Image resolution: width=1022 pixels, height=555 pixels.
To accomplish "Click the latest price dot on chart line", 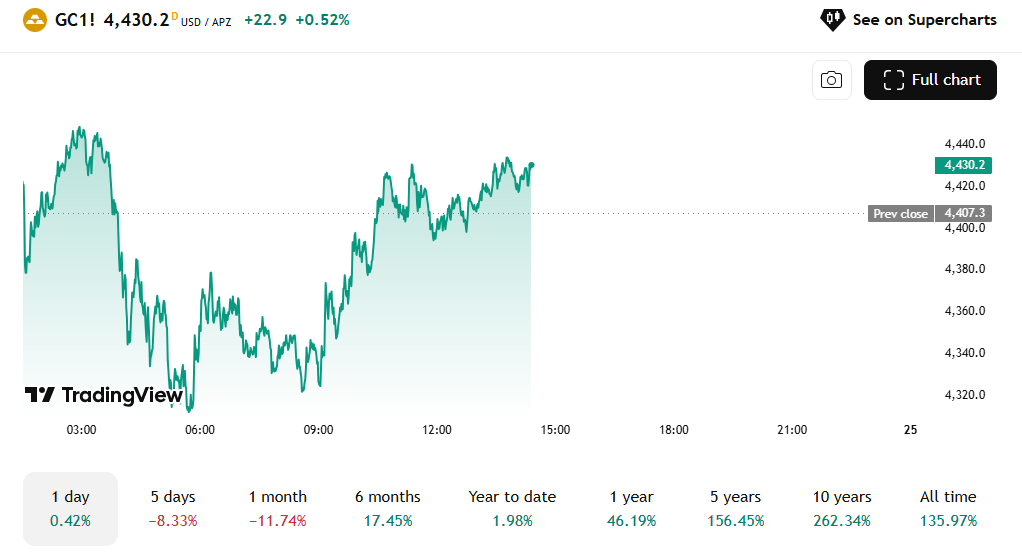I will click(531, 165).
